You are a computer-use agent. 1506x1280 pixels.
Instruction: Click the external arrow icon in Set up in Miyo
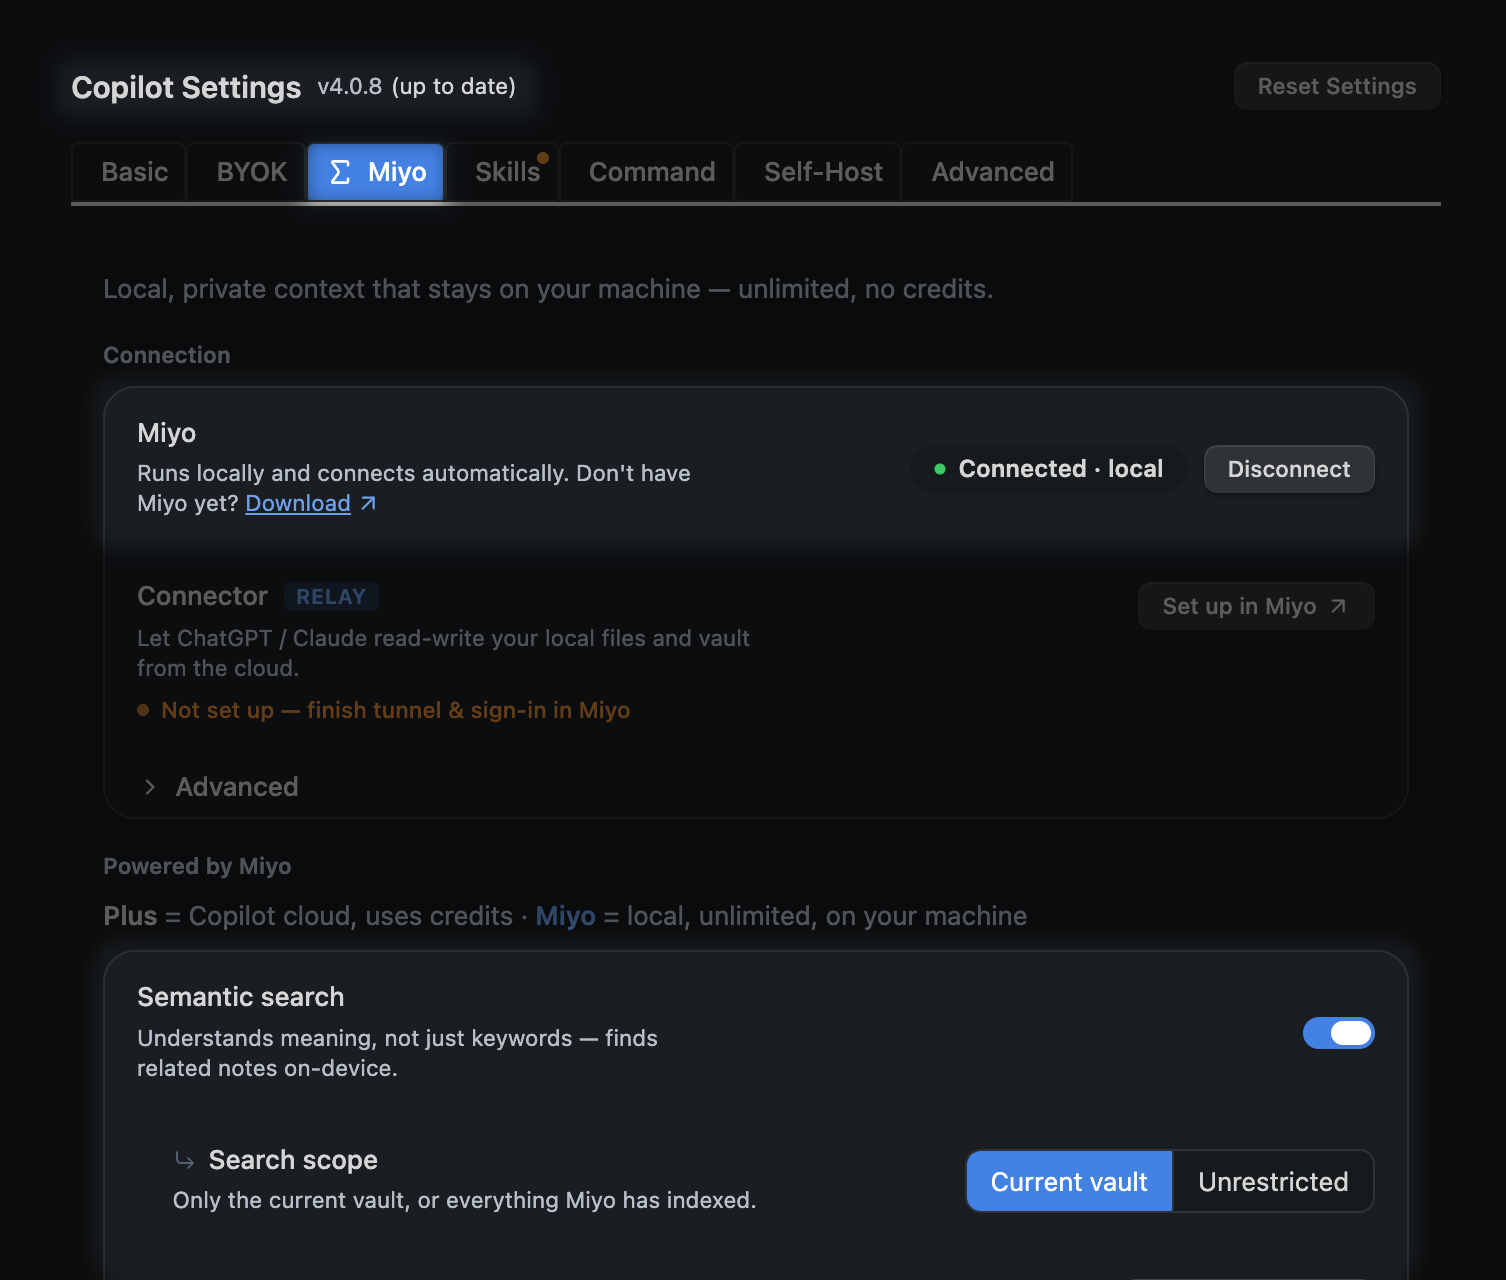click(1338, 606)
